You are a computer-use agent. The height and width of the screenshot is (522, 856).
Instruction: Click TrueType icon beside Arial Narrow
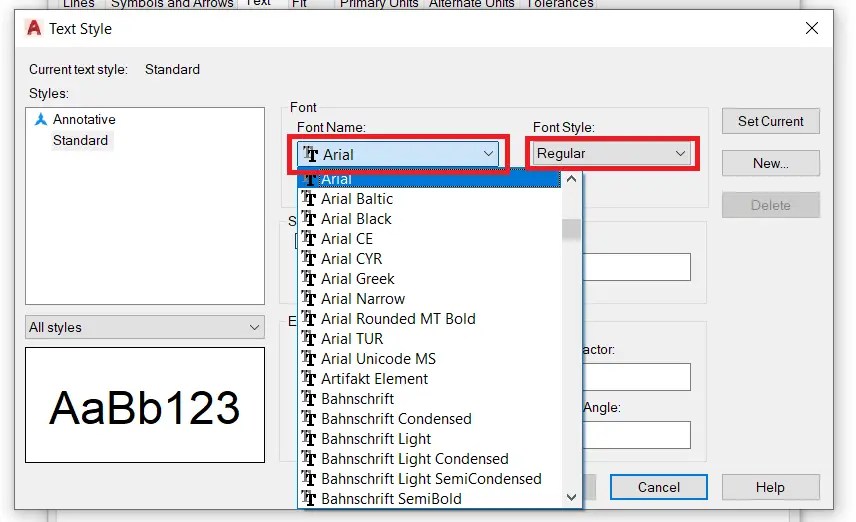click(x=309, y=299)
